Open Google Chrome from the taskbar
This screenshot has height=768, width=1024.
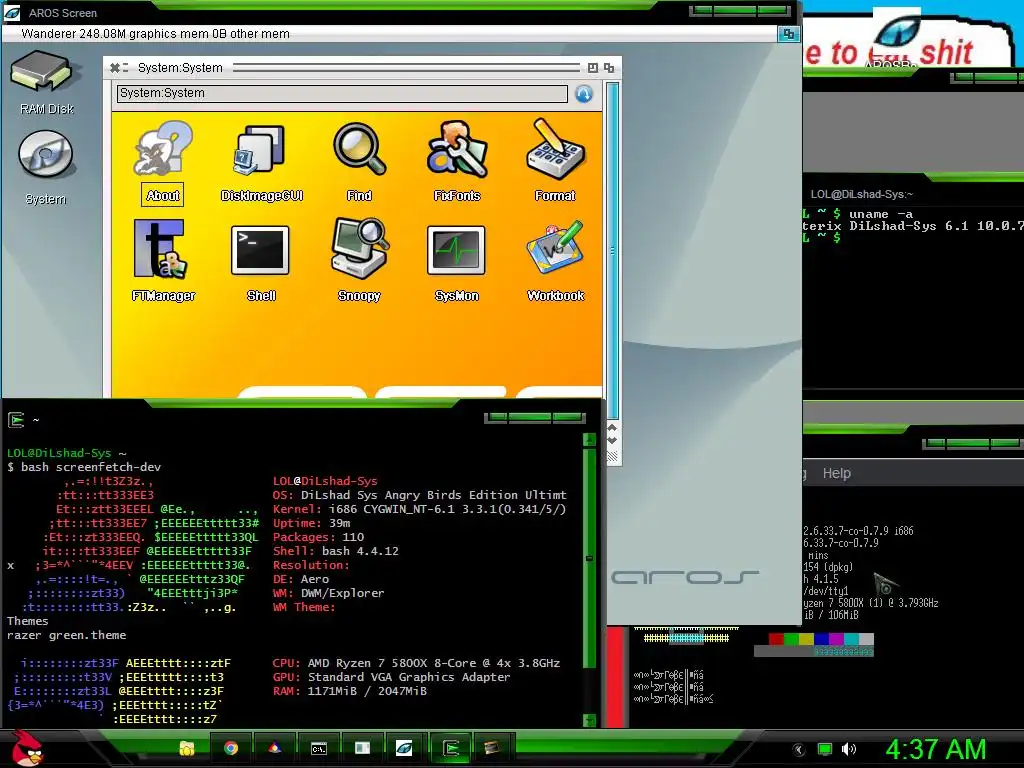(x=231, y=748)
